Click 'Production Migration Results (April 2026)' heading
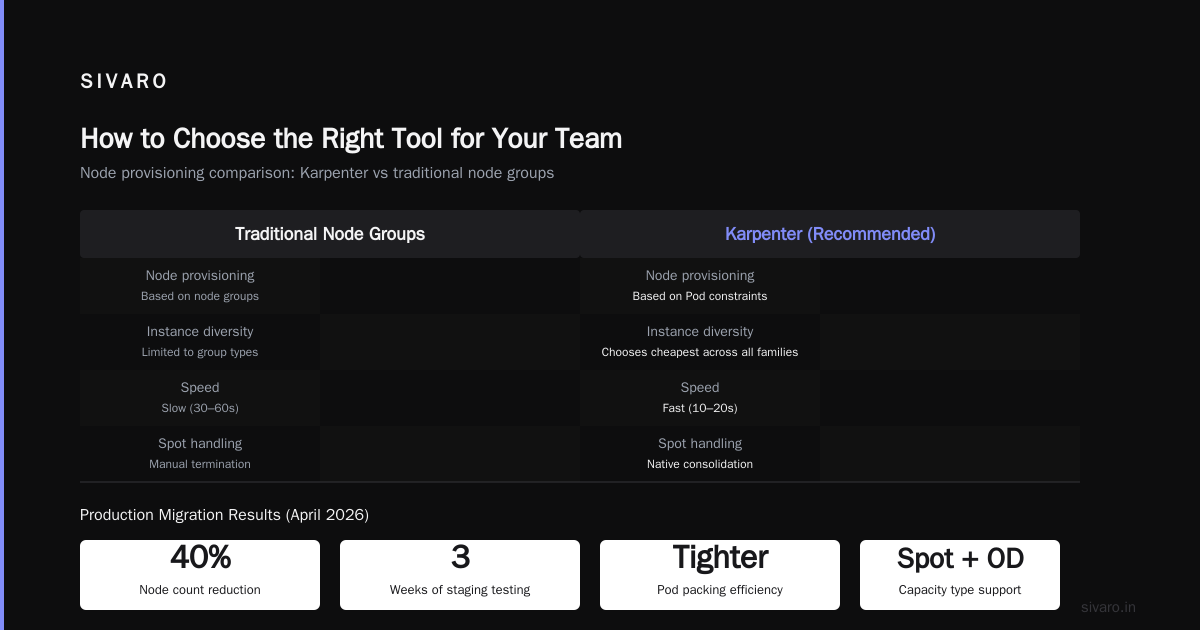 [x=224, y=515]
